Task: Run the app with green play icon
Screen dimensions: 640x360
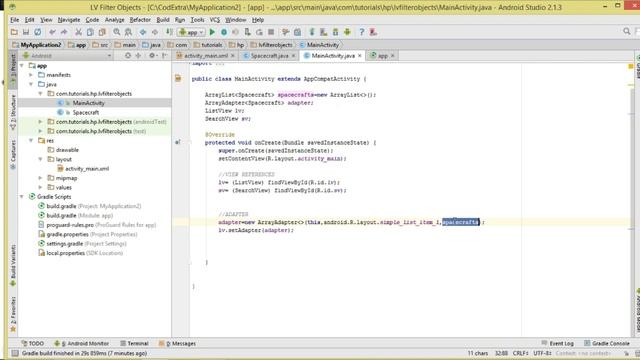Action: coord(212,32)
